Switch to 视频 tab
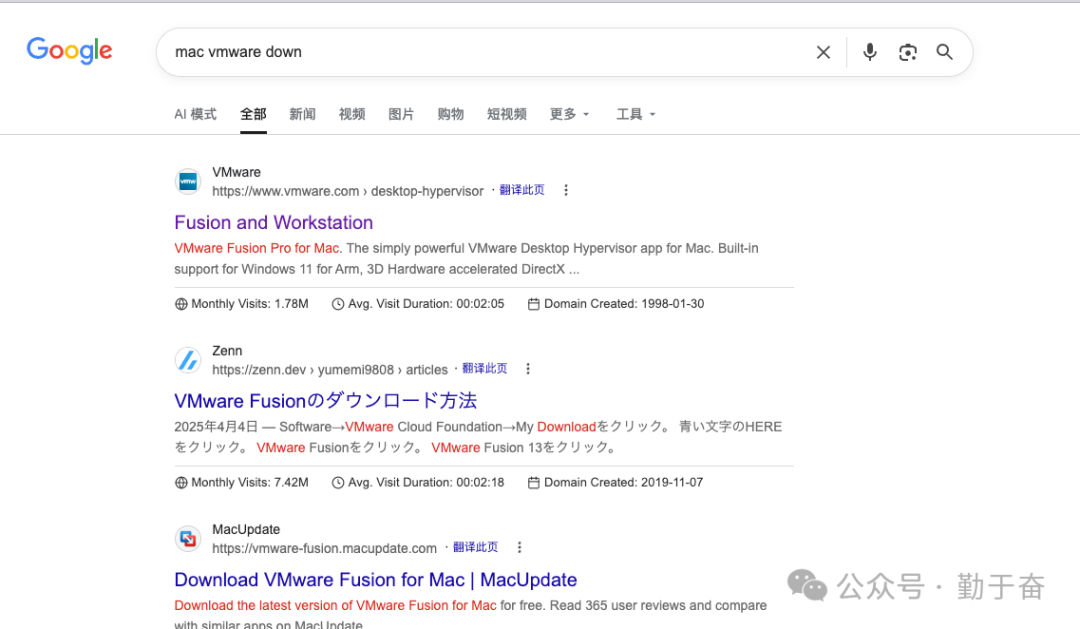The width and height of the screenshot is (1080, 629). pyautogui.click(x=352, y=114)
